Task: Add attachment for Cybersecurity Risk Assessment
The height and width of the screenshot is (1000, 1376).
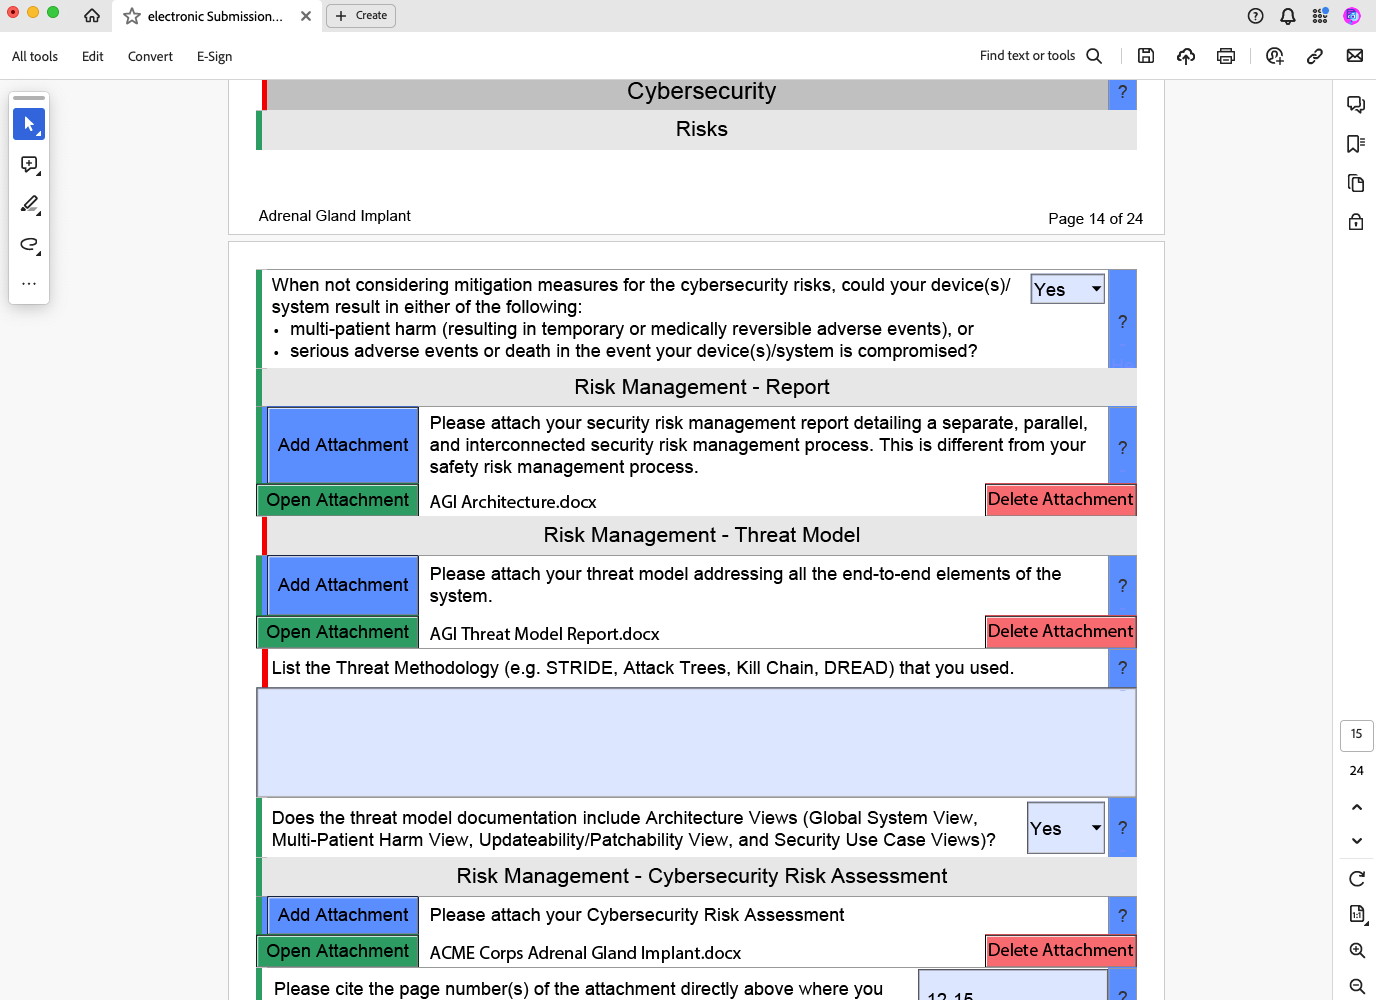Action: (343, 914)
